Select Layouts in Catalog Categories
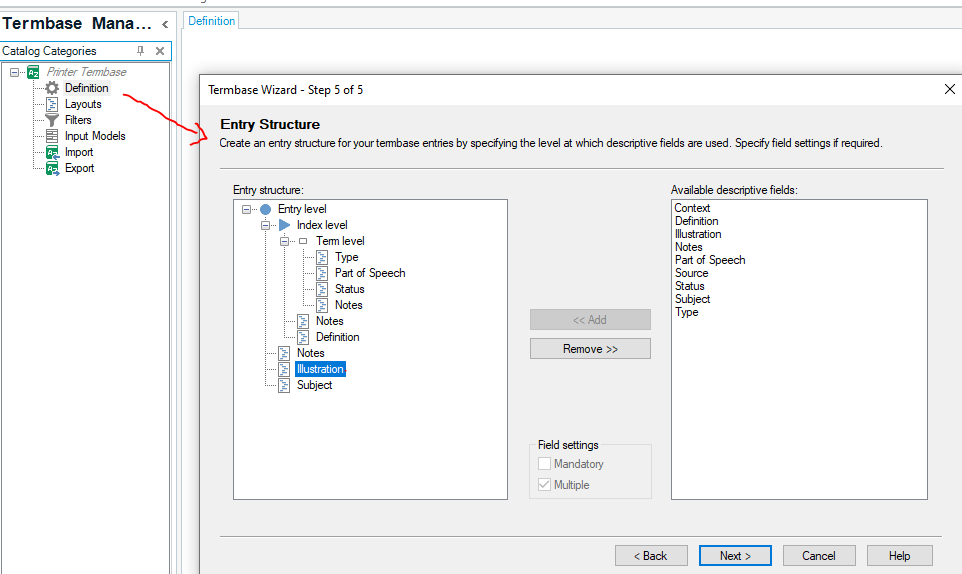 click(x=83, y=104)
